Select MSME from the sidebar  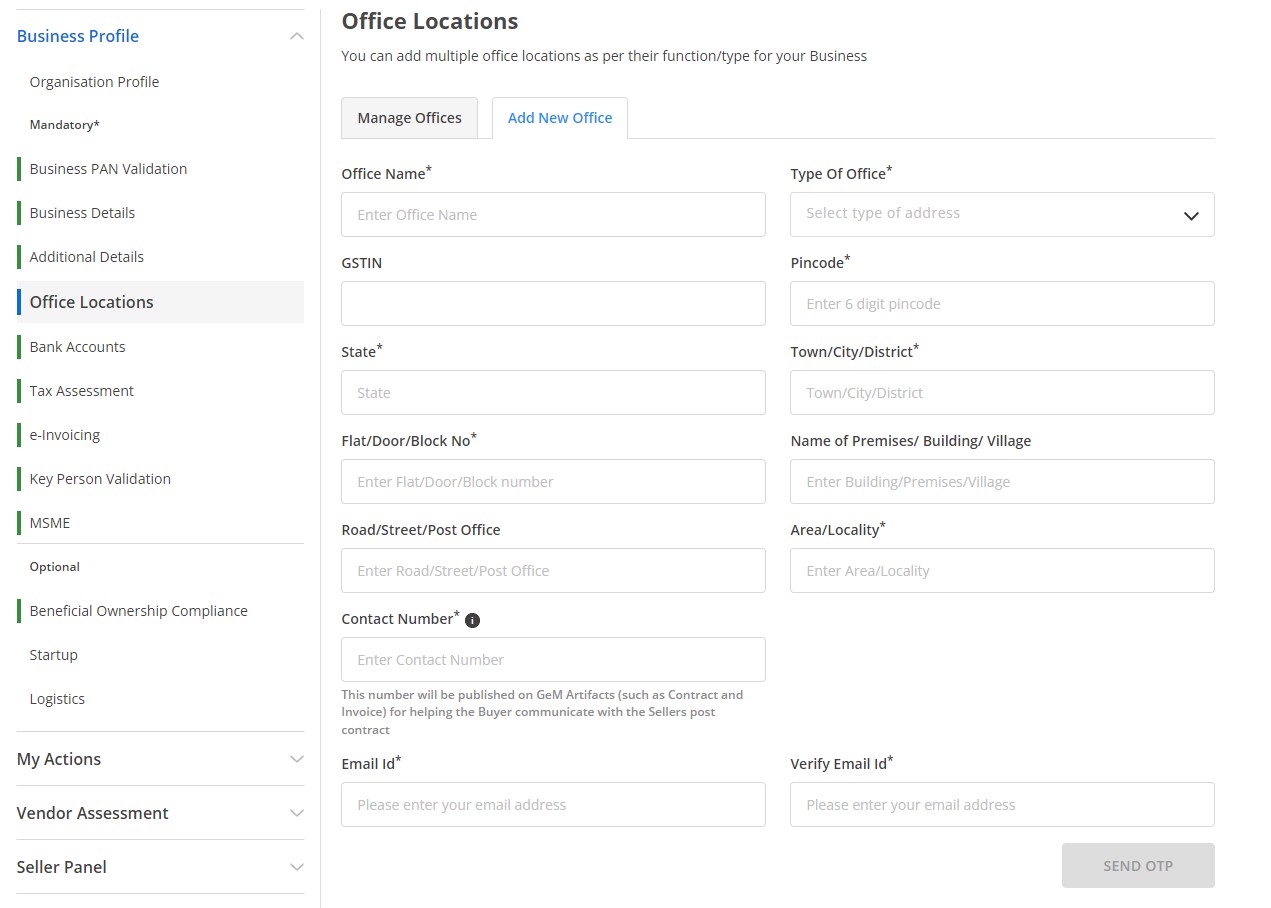[49, 522]
